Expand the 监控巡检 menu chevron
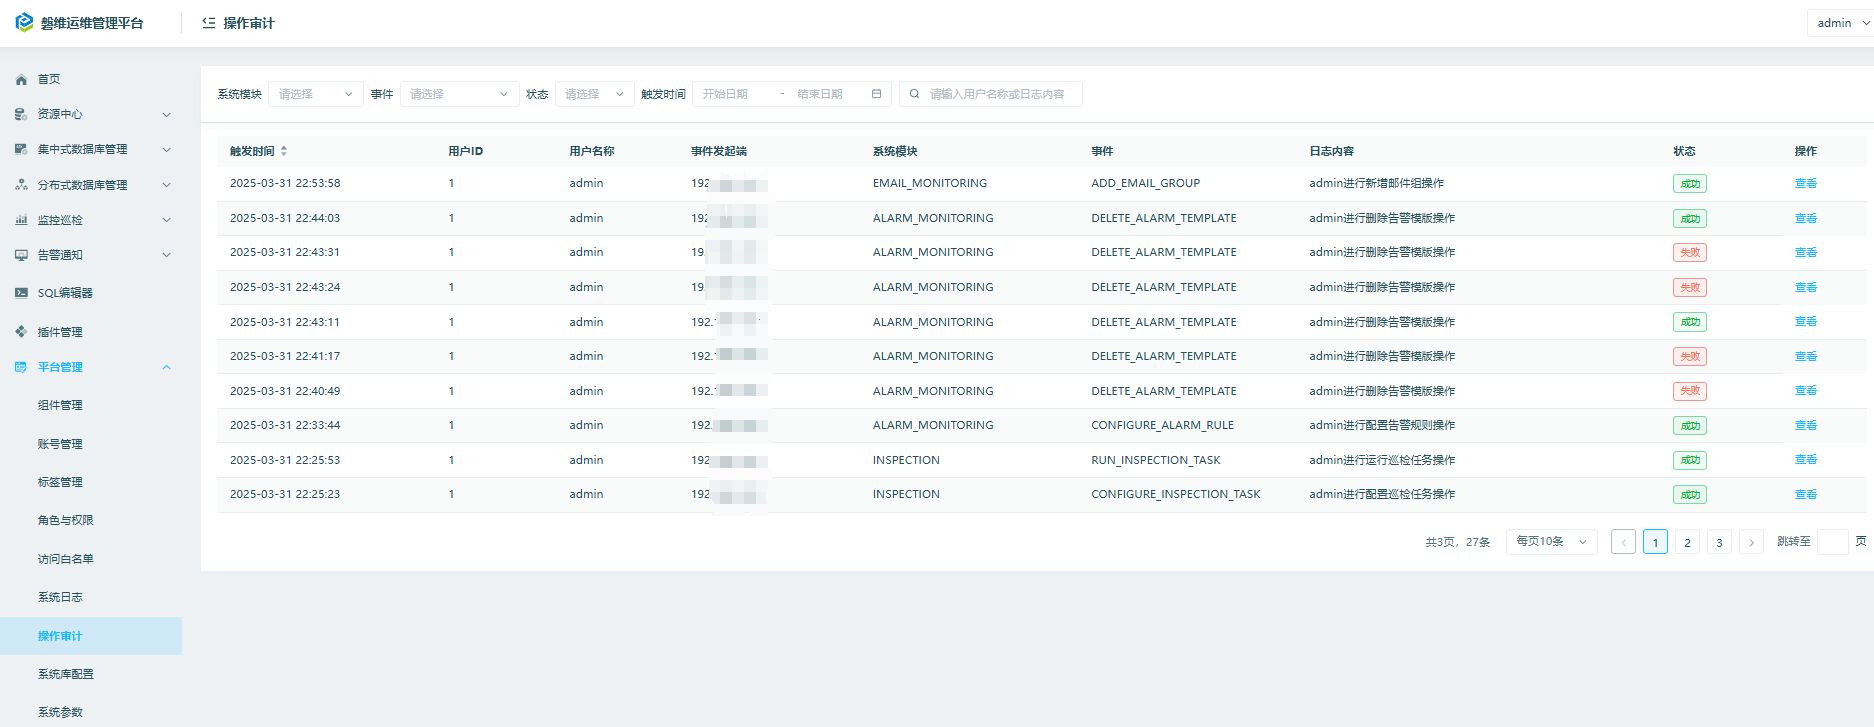The width and height of the screenshot is (1874, 727). pos(166,220)
